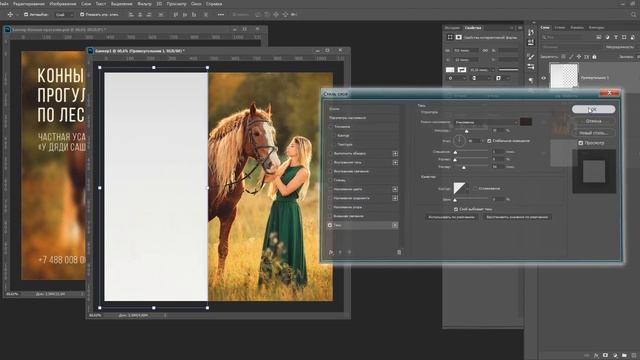Image resolution: width=640 pixels, height=360 pixels.
Task: Click the live shape properties icon in Properties
Action: (x=450, y=37)
